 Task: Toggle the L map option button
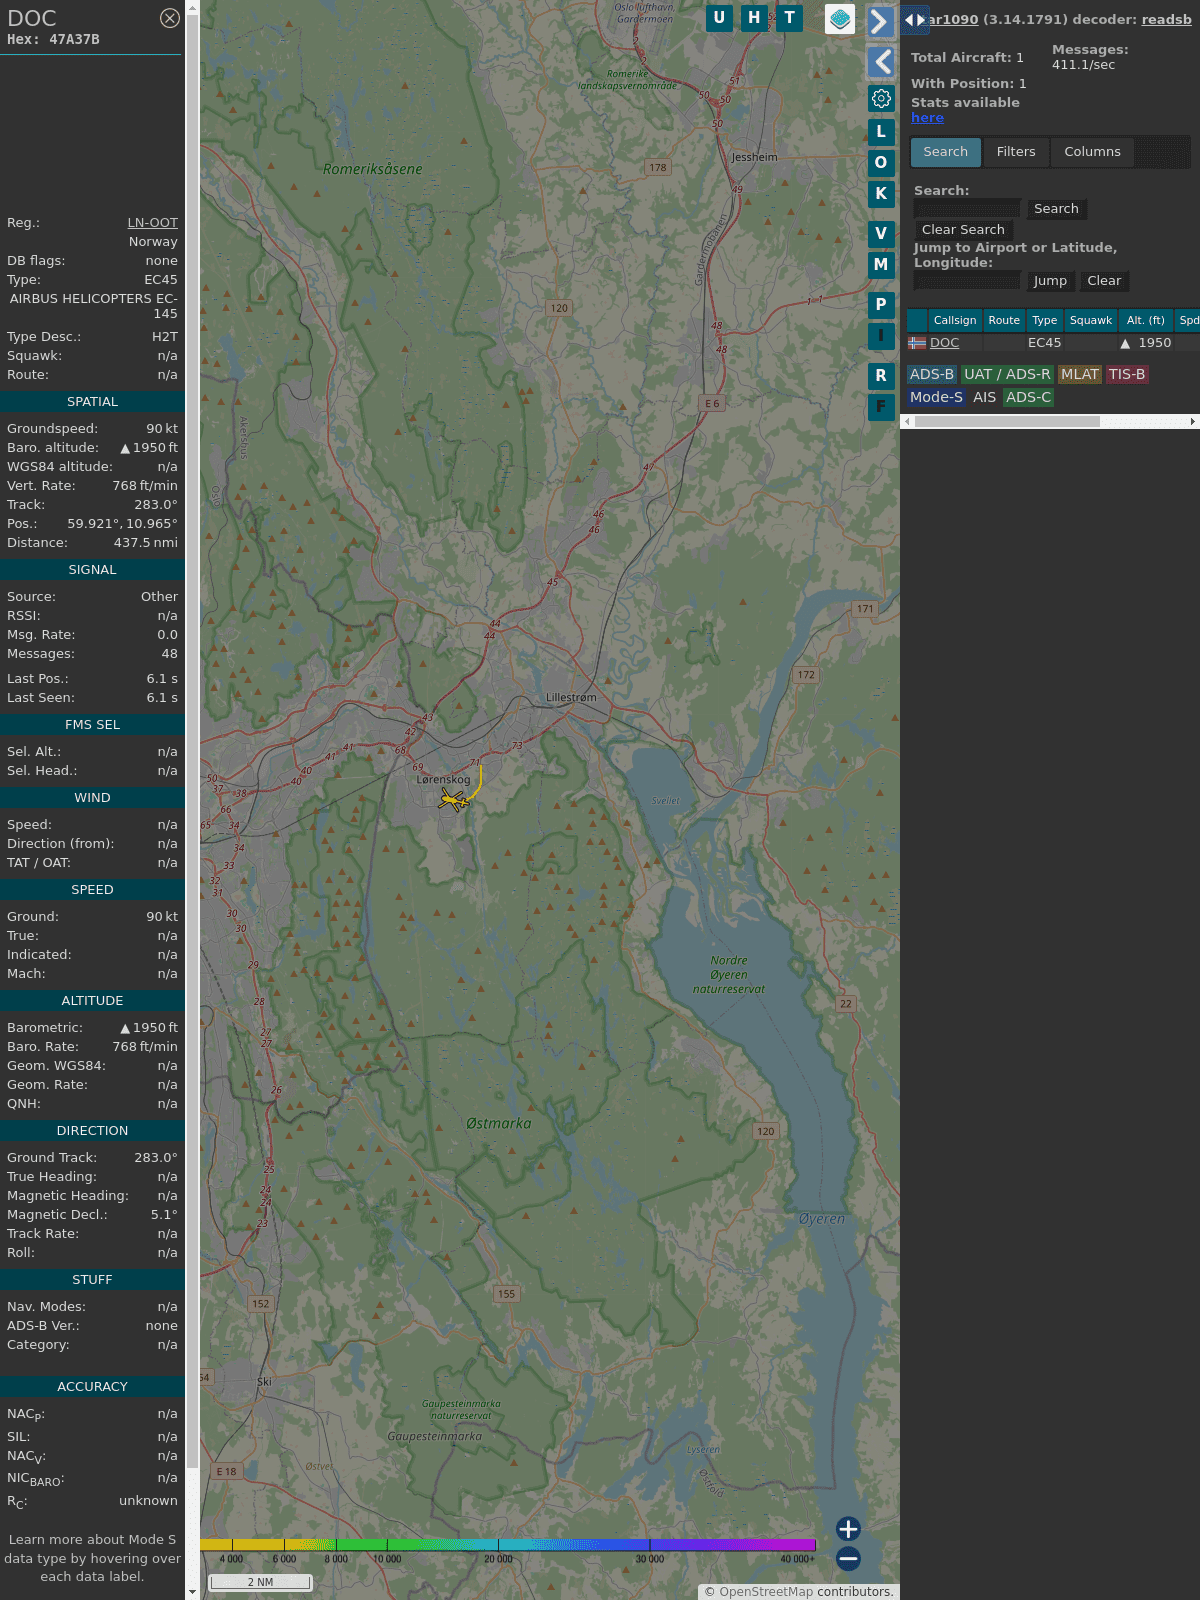881,132
